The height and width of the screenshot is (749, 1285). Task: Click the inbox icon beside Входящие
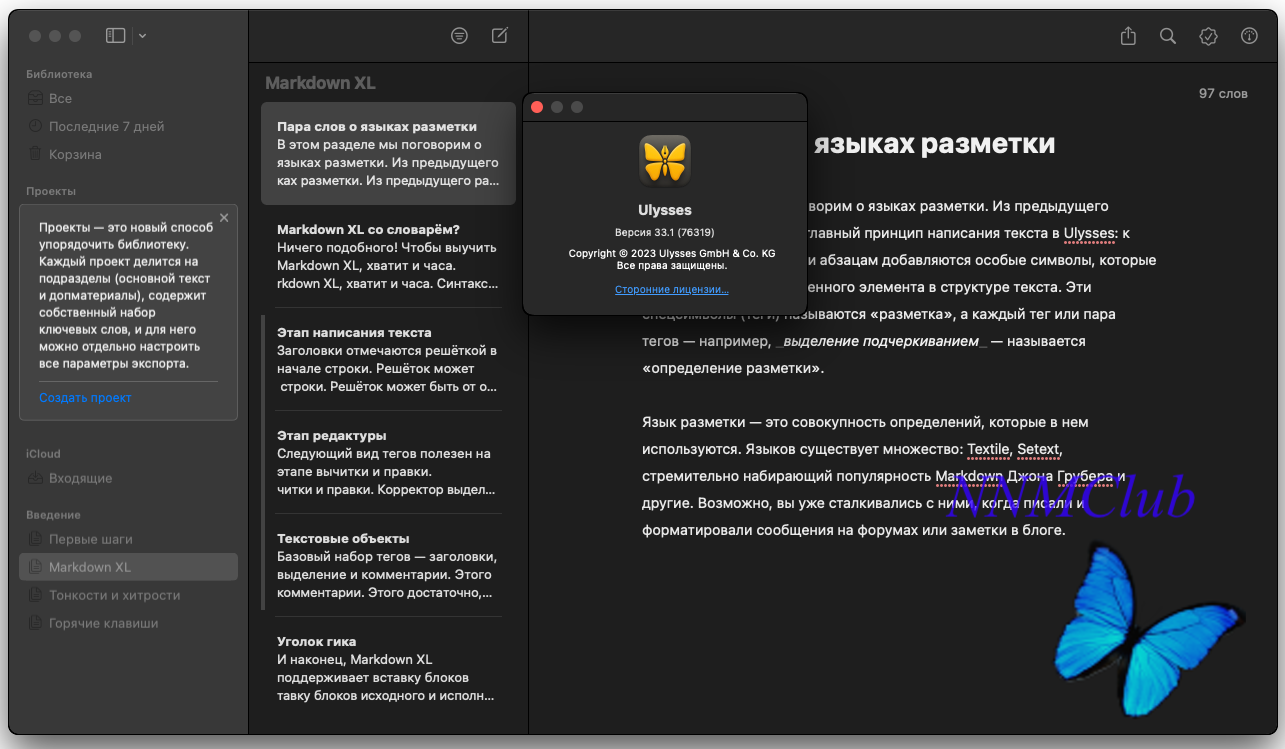coord(36,479)
